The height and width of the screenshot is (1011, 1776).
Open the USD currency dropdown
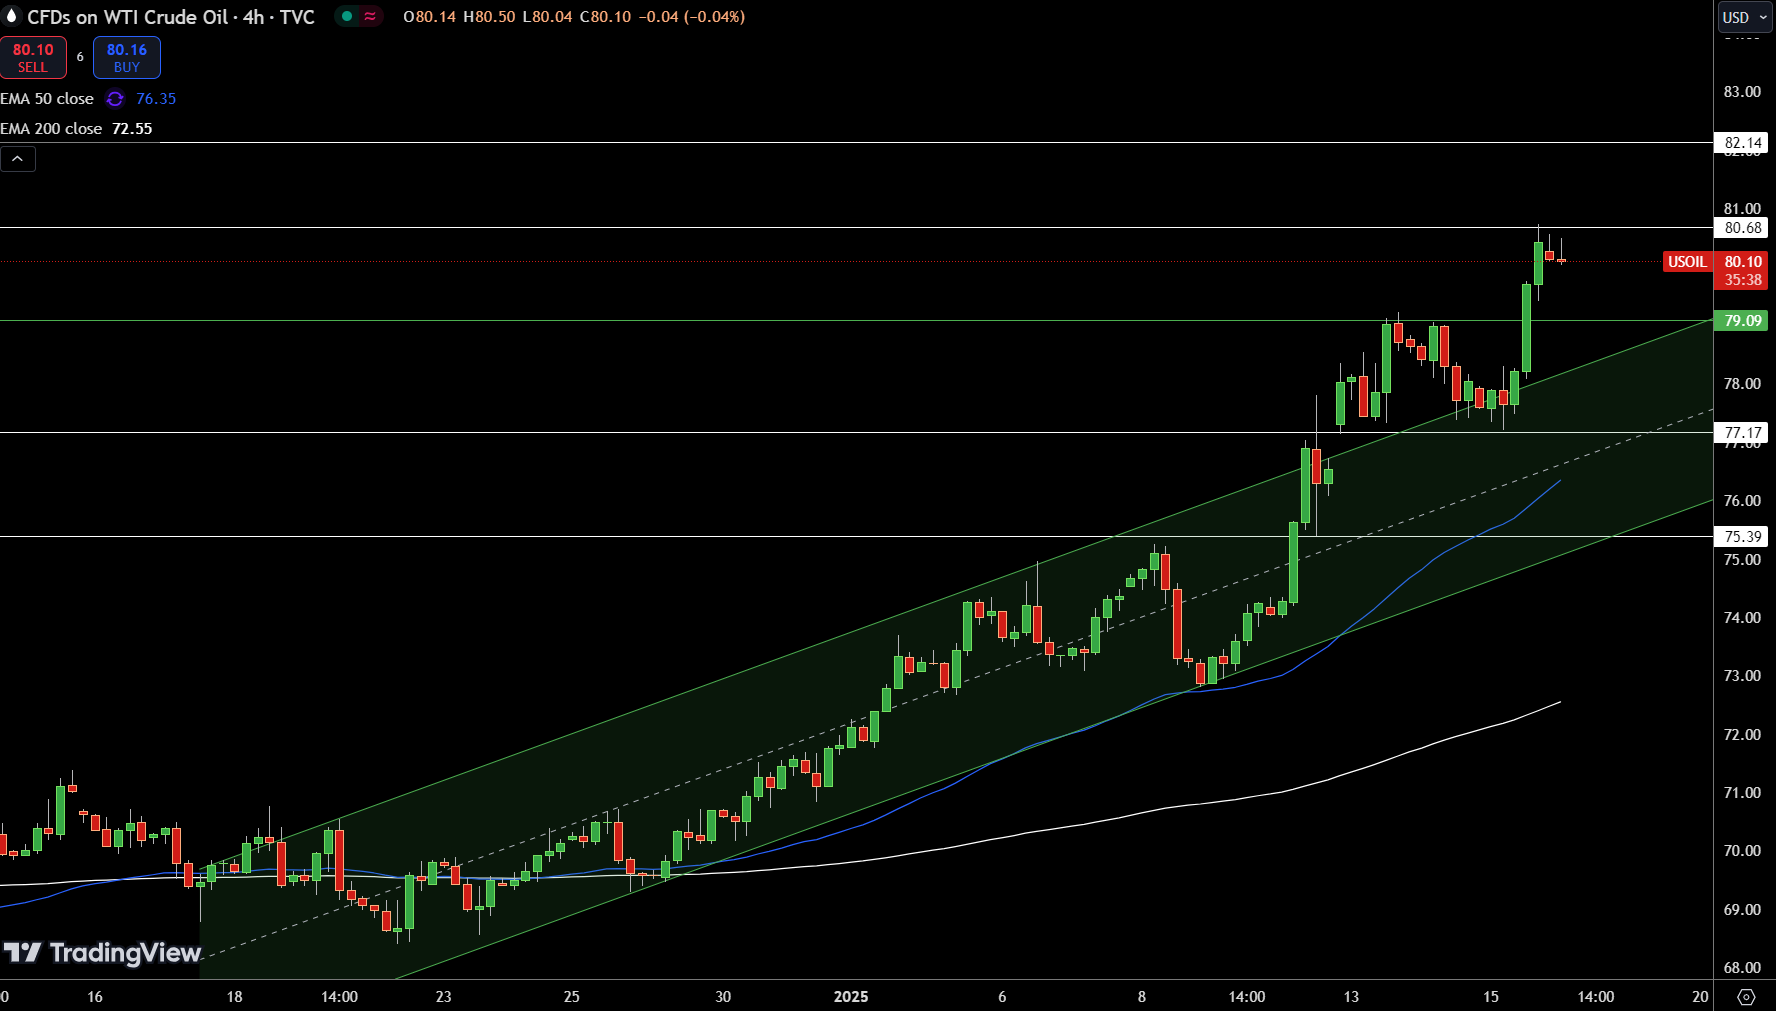click(1745, 17)
